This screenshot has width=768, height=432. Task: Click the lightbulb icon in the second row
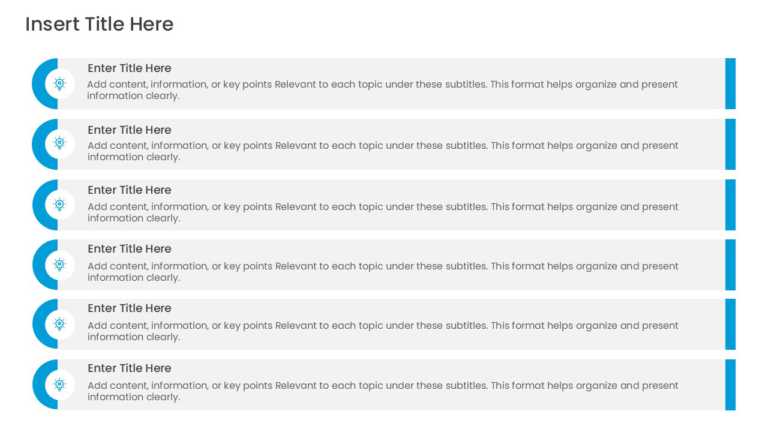click(59, 143)
